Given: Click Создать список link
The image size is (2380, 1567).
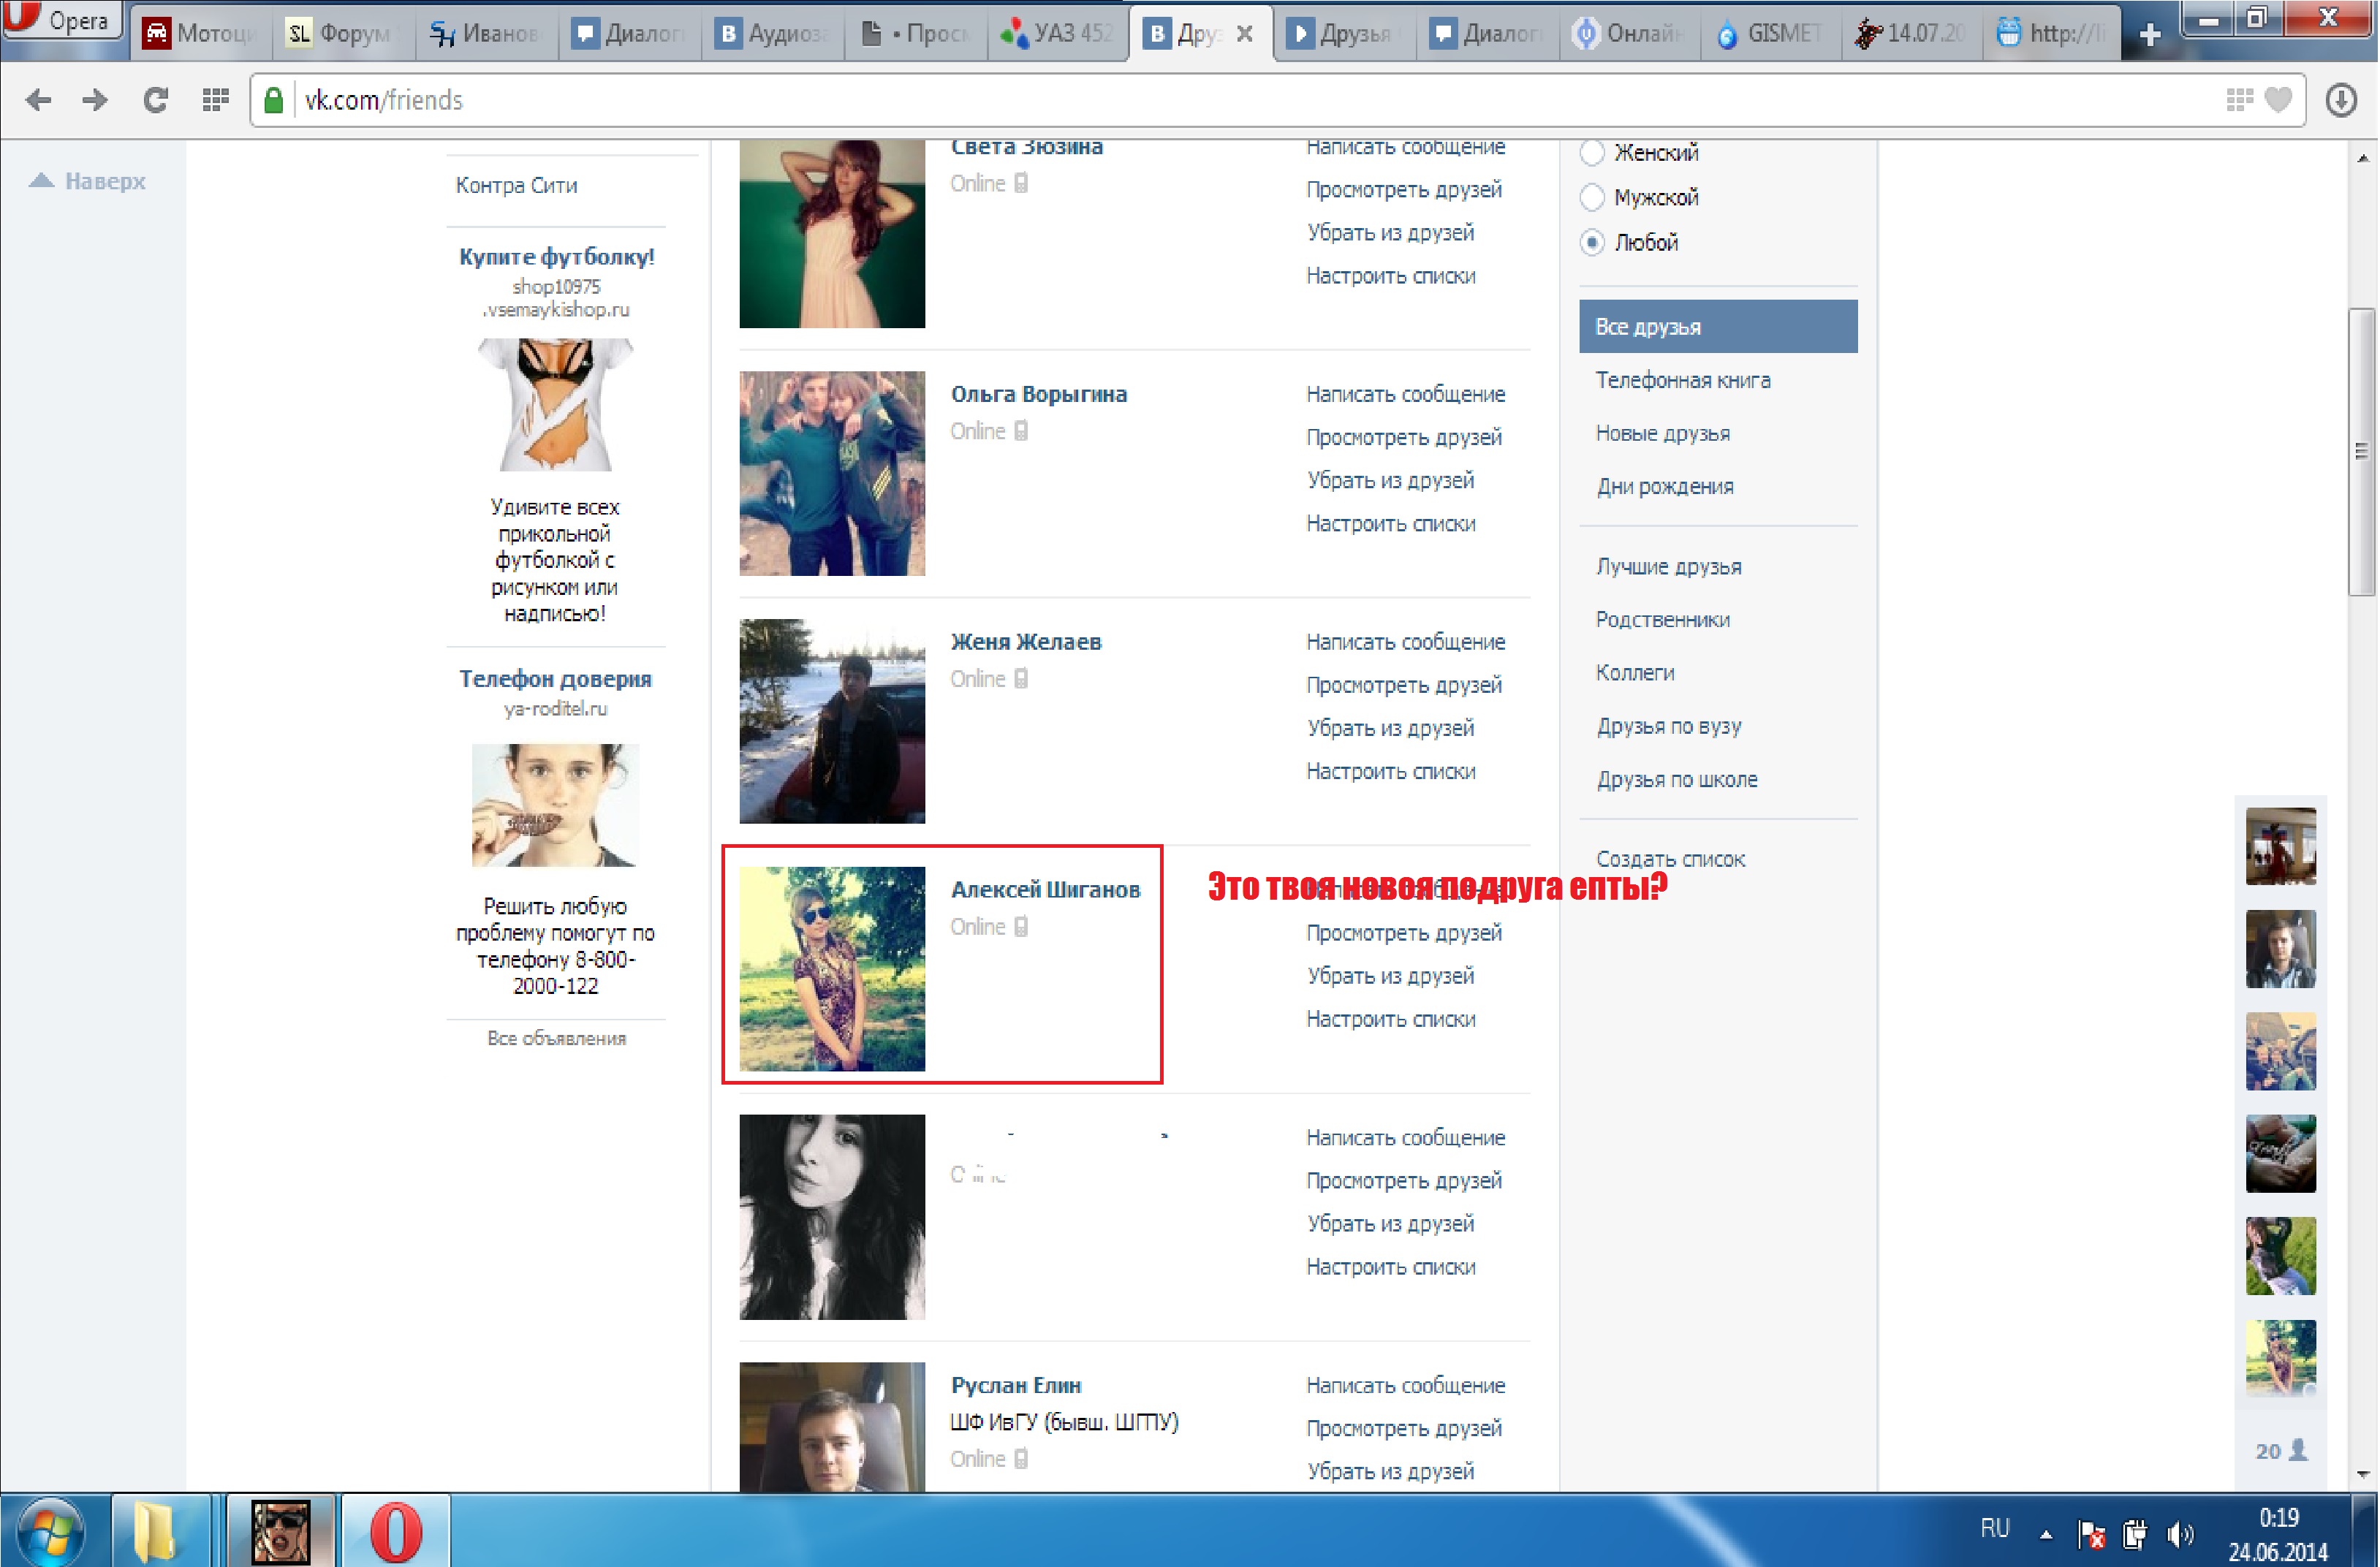Looking at the screenshot, I should pyautogui.click(x=1670, y=859).
